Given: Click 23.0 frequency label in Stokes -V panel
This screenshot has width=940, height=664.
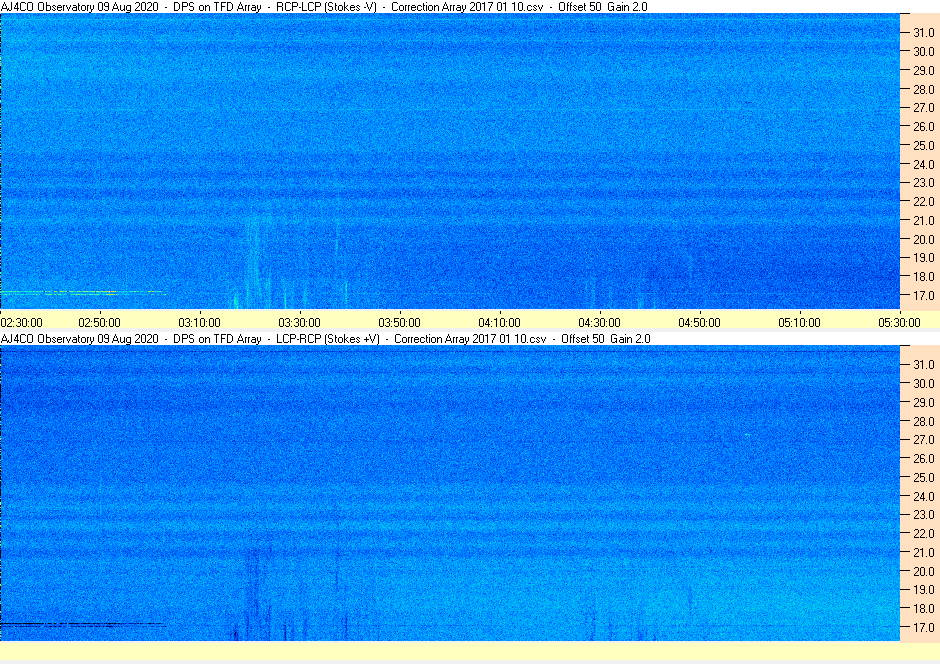Looking at the screenshot, I should pyautogui.click(x=923, y=183).
